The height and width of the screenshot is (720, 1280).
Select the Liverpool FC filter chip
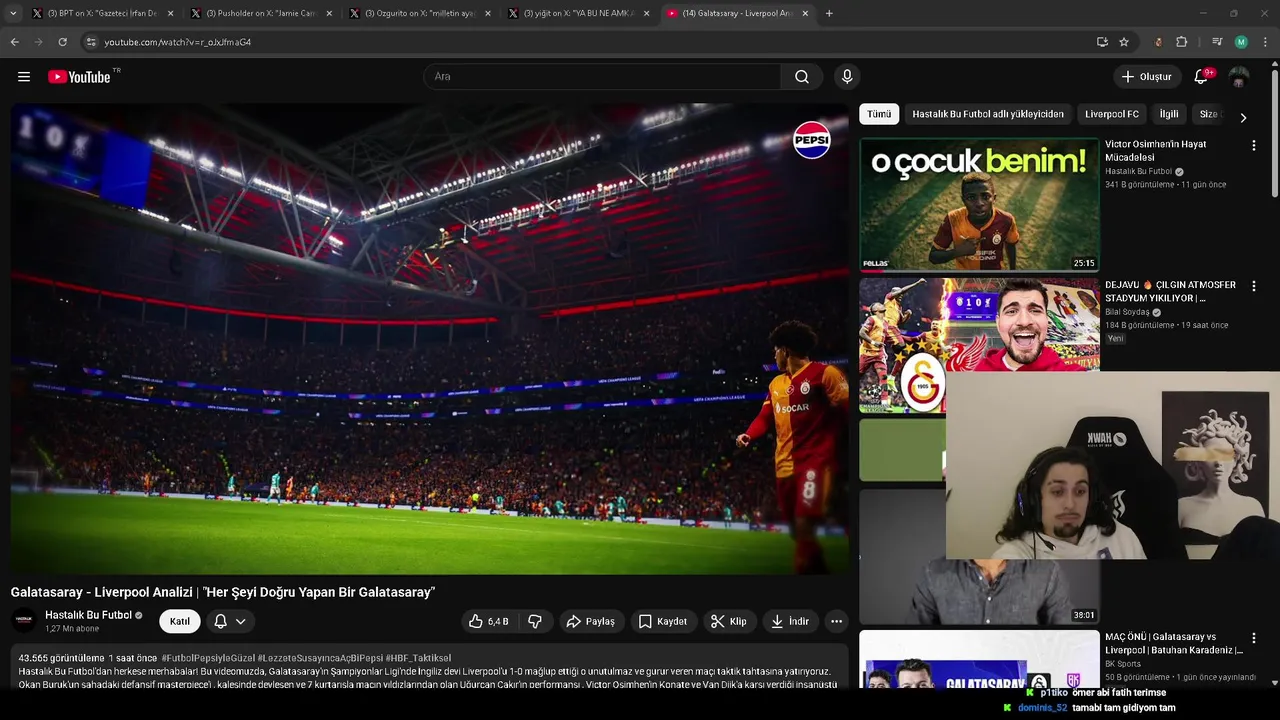point(1112,114)
